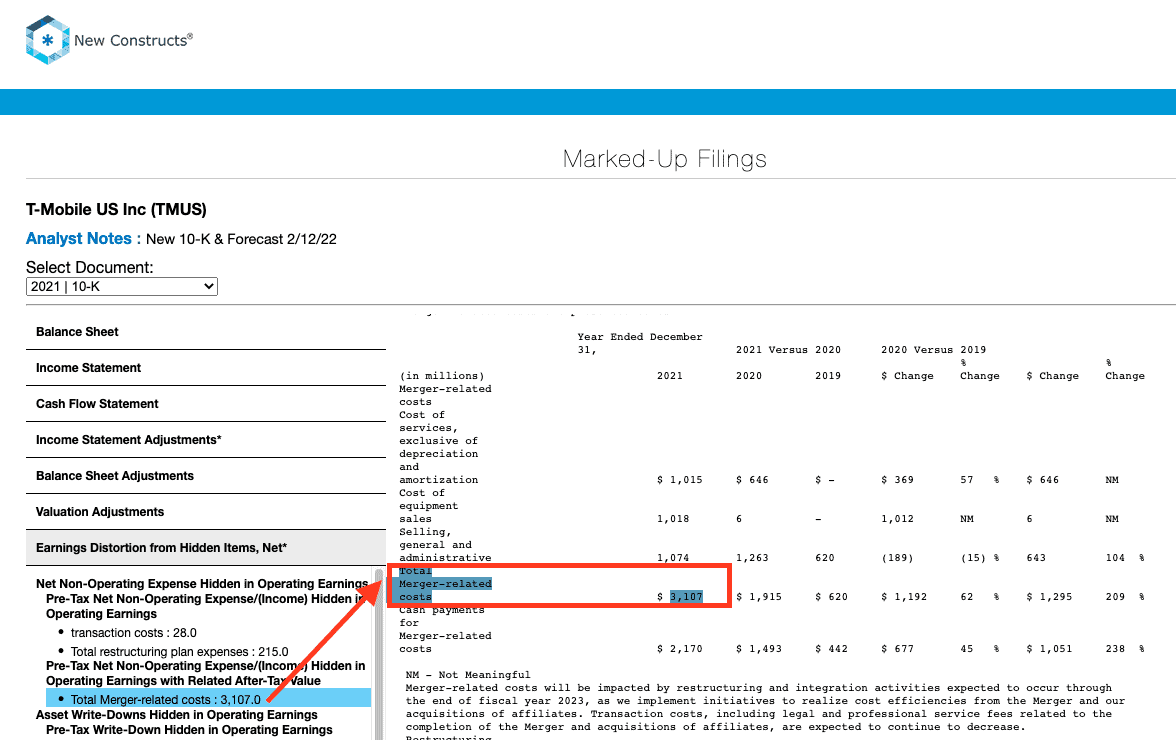Click the 'Select Document:' label
Viewport: 1176px width, 740px height.
click(90, 268)
